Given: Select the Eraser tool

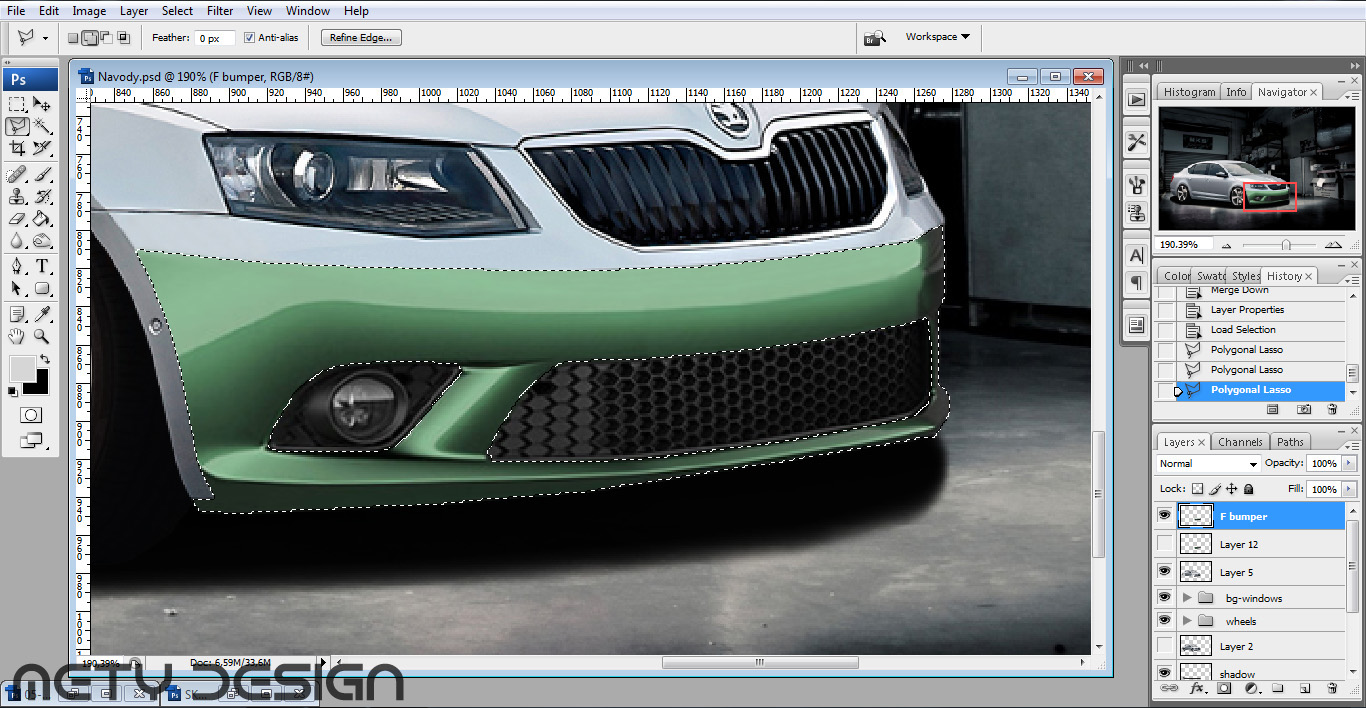Looking at the screenshot, I should coord(17,219).
